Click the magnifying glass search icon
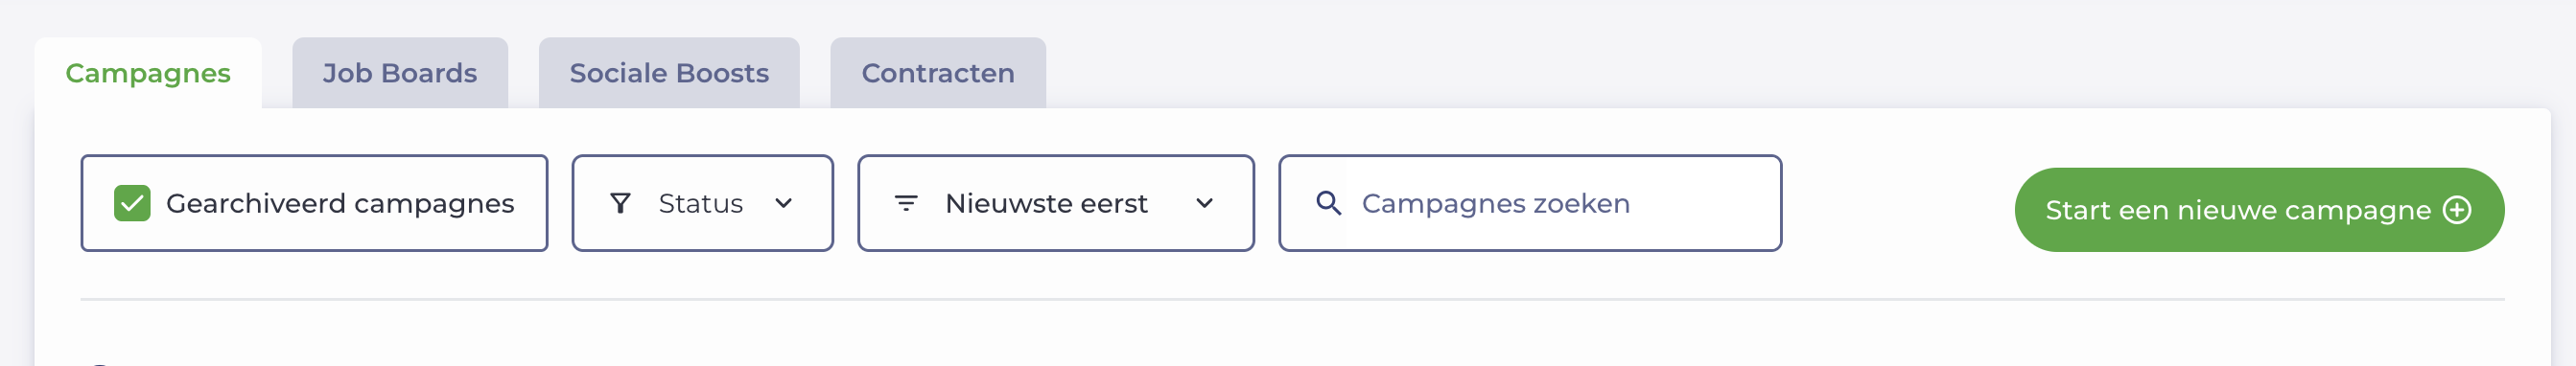The height and width of the screenshot is (366, 2576). [1328, 204]
